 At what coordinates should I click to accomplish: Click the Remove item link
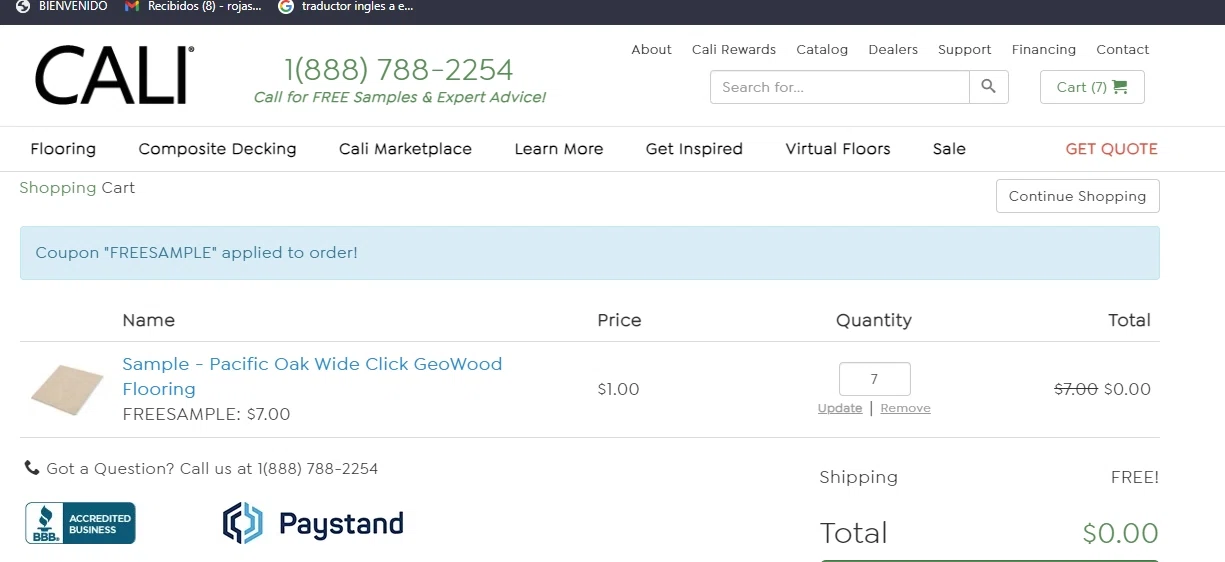coord(906,408)
